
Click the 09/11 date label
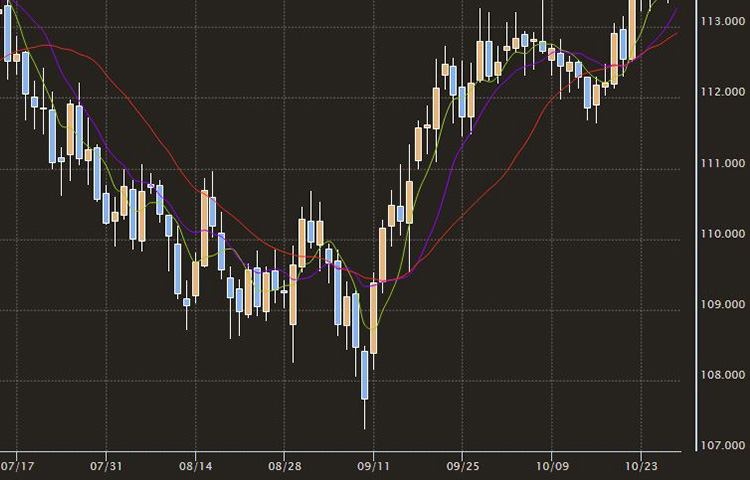coord(373,466)
